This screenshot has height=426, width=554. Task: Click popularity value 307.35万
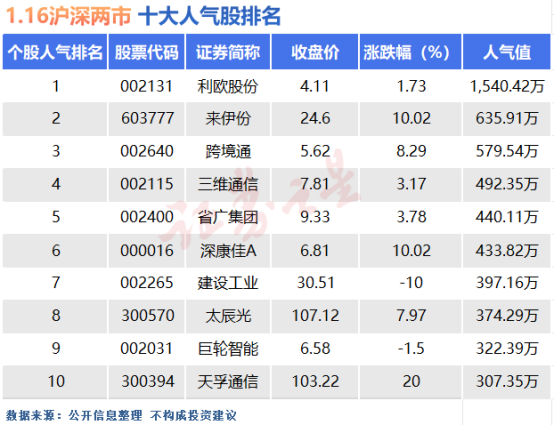507,381
